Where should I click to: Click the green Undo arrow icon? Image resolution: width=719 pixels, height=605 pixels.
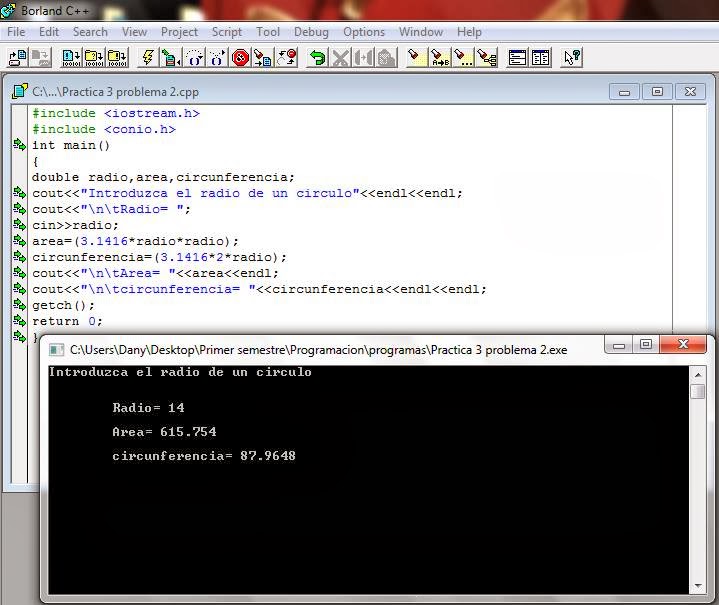pos(317,58)
